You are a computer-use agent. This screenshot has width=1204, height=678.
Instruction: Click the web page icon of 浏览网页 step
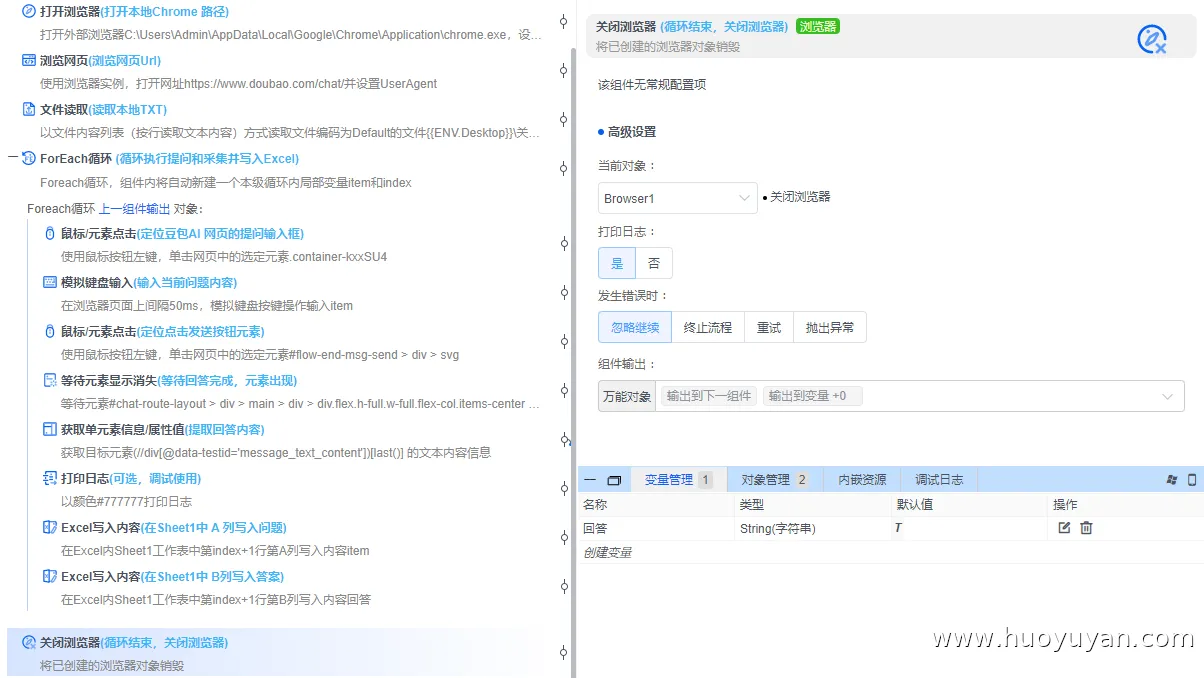pyautogui.click(x=29, y=60)
